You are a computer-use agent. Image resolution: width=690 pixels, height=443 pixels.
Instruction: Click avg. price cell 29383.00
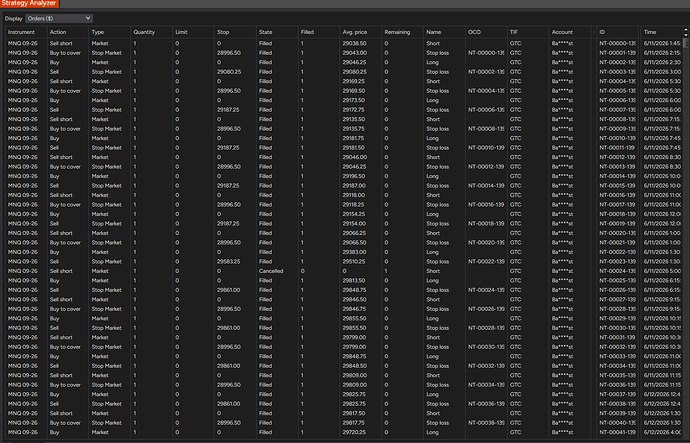point(355,252)
